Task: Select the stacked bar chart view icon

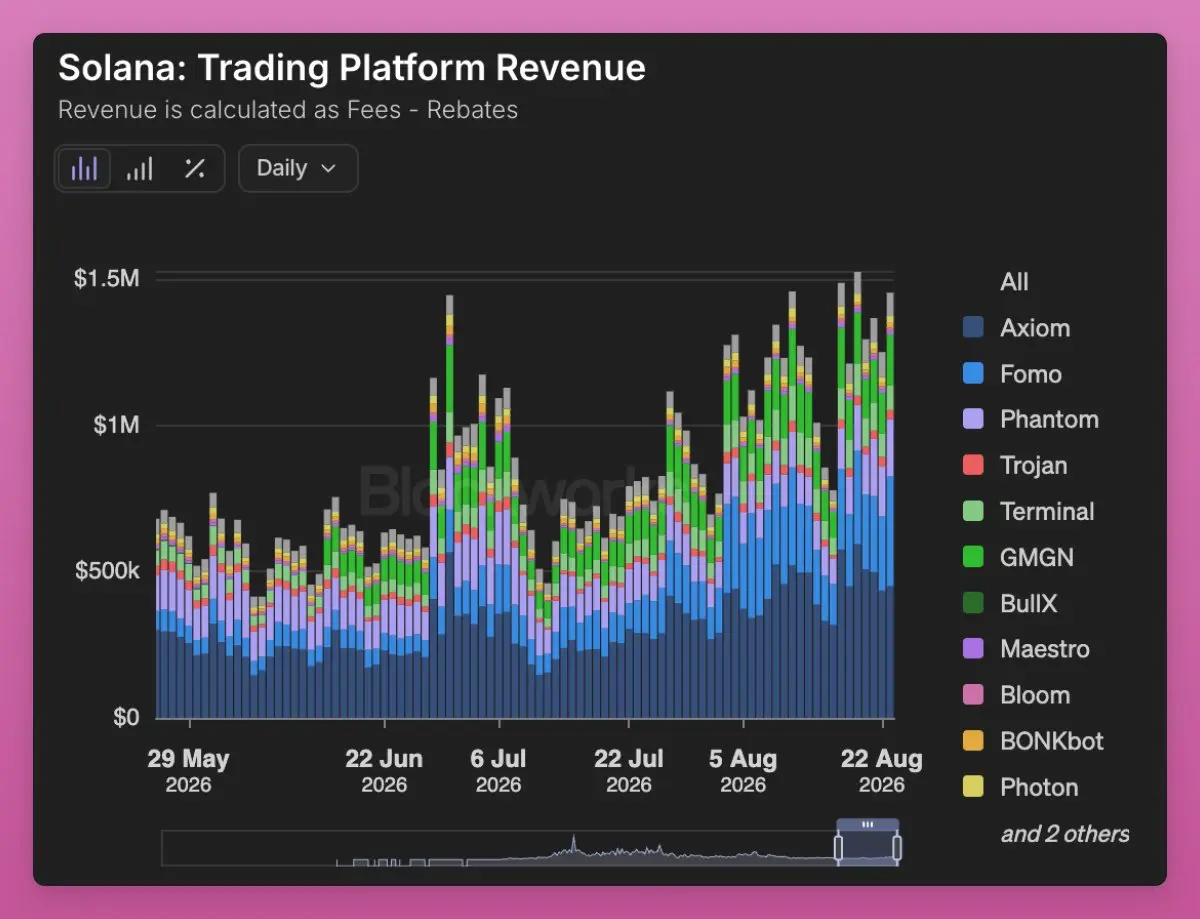Action: click(84, 168)
